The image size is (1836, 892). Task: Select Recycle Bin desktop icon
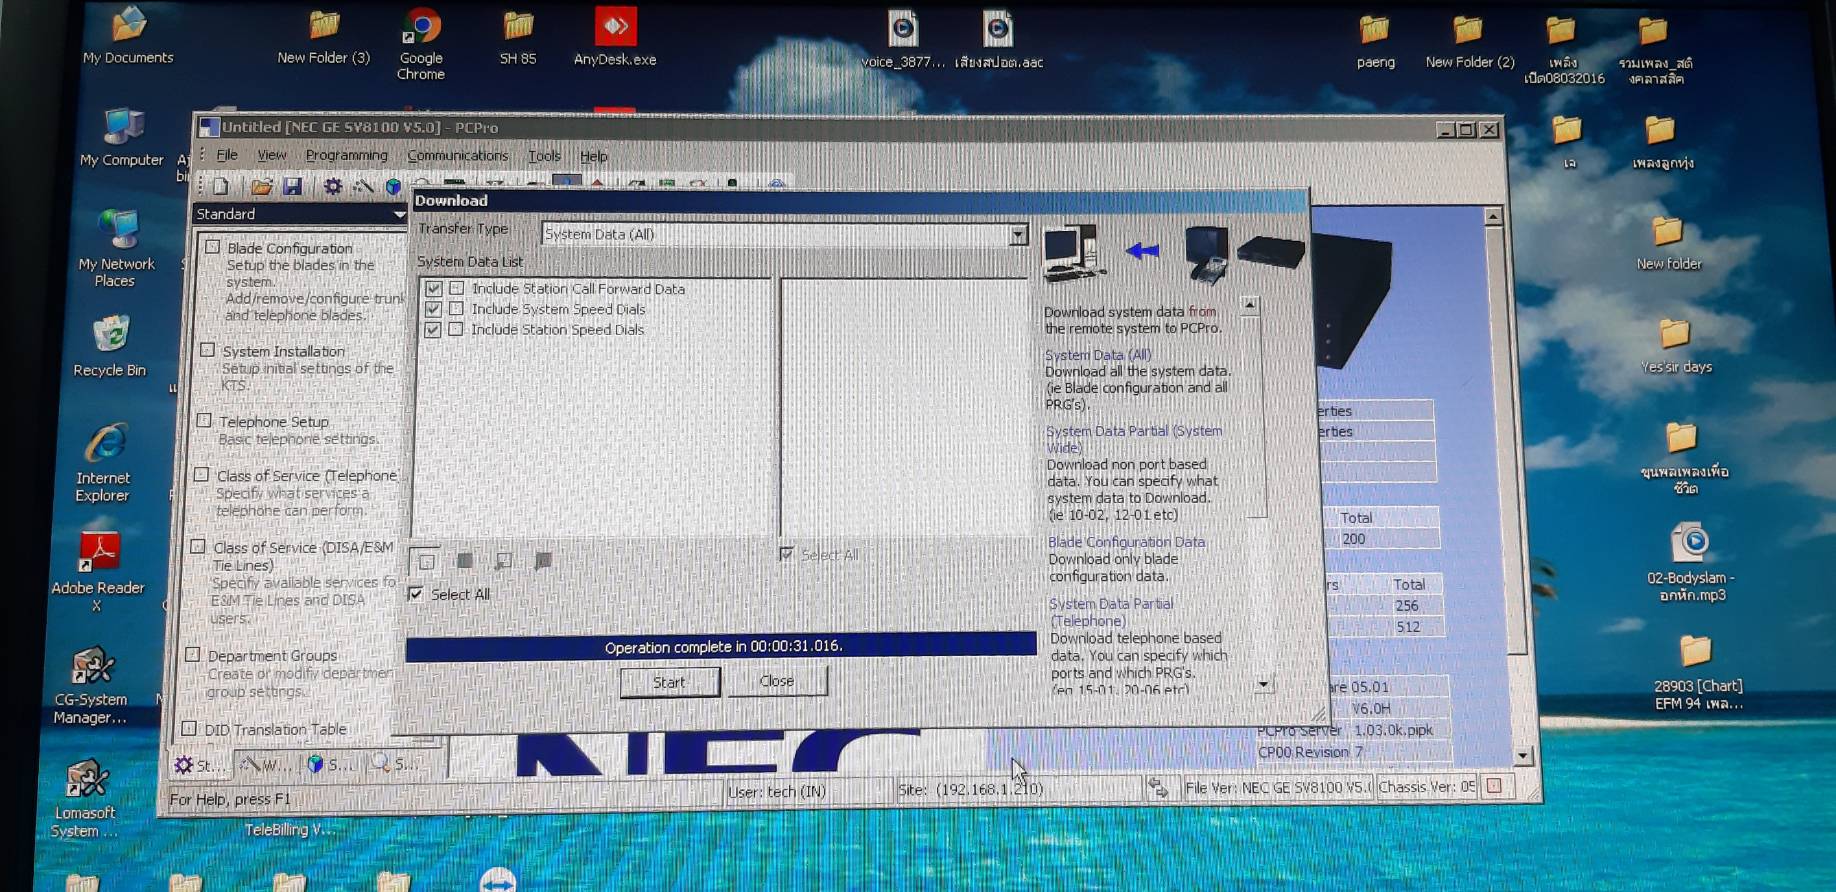[x=110, y=346]
